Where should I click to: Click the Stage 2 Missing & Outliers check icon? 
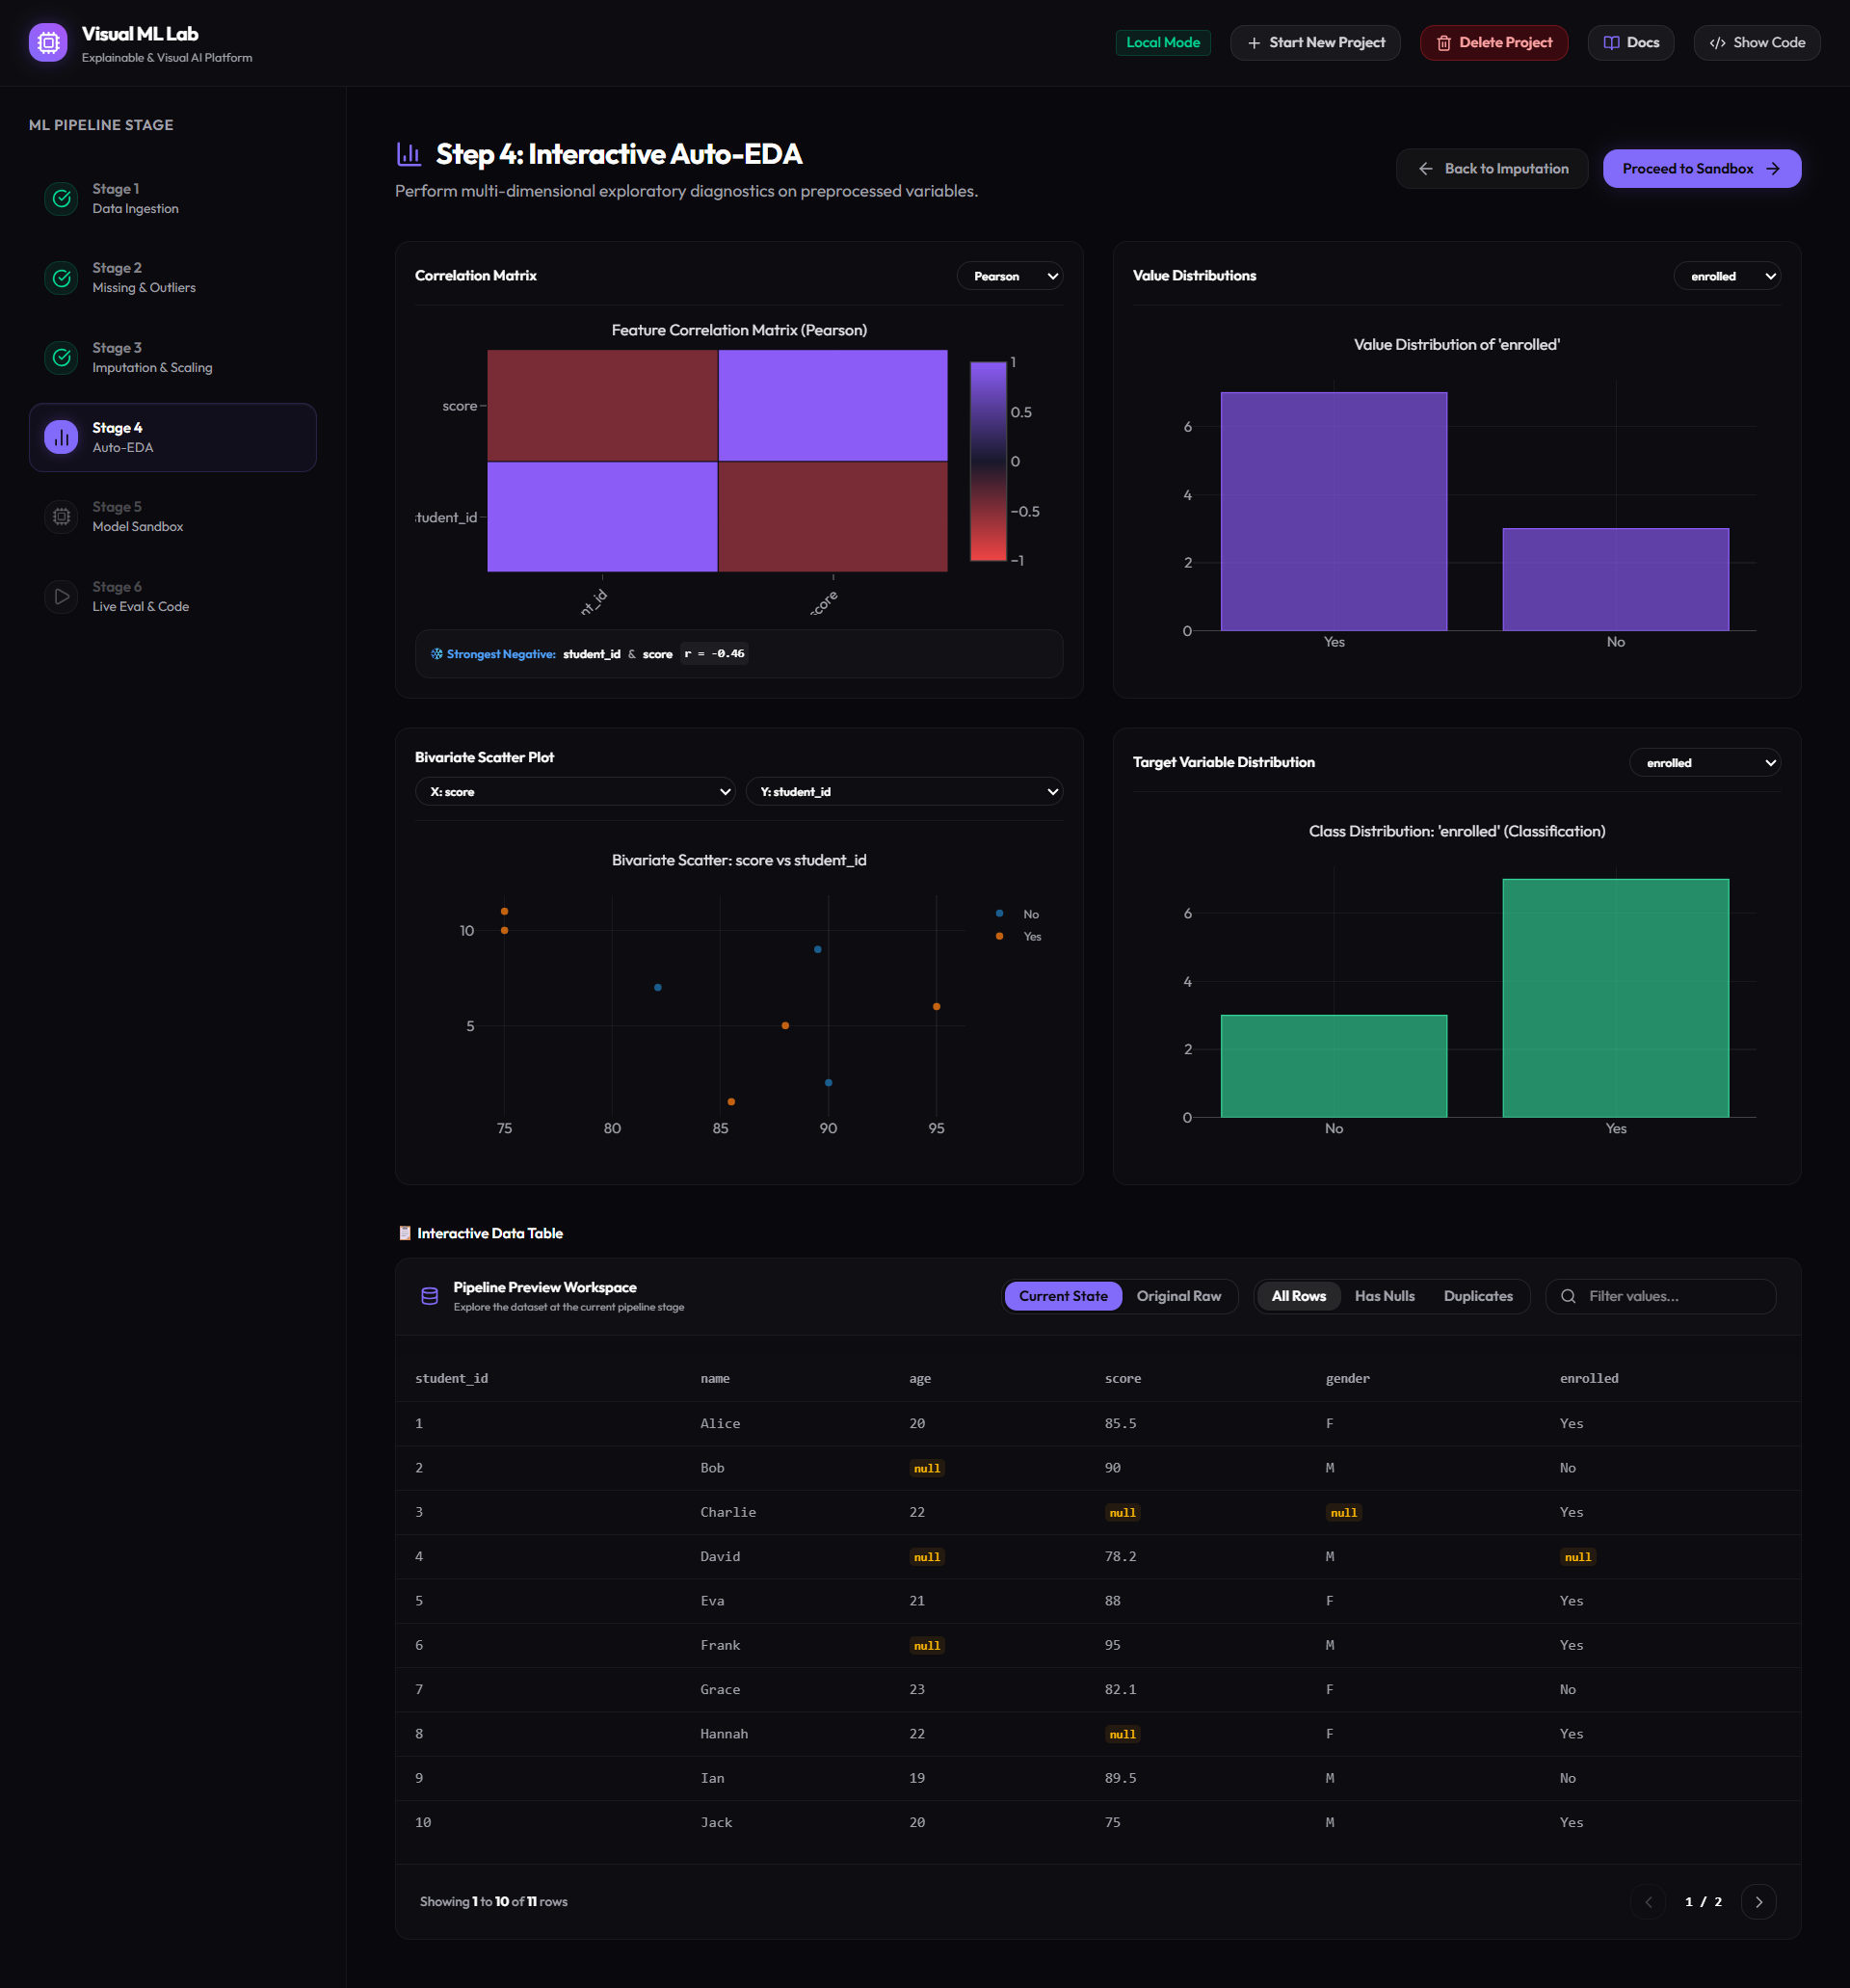(62, 278)
